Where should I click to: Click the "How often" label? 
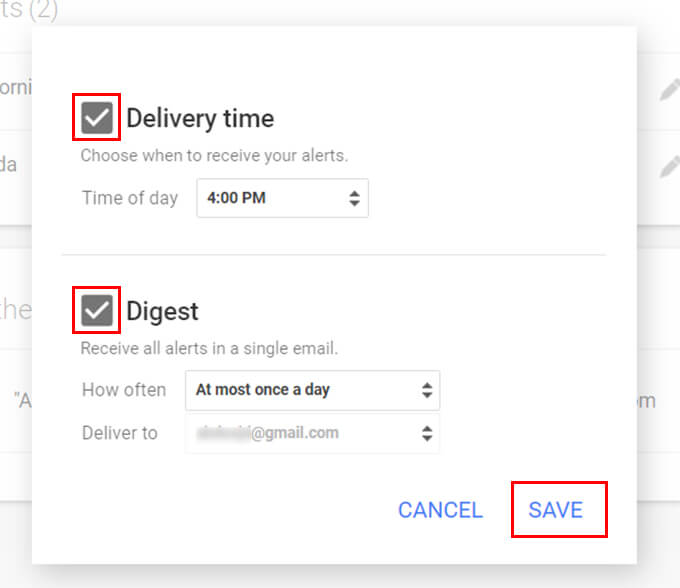[x=124, y=390]
